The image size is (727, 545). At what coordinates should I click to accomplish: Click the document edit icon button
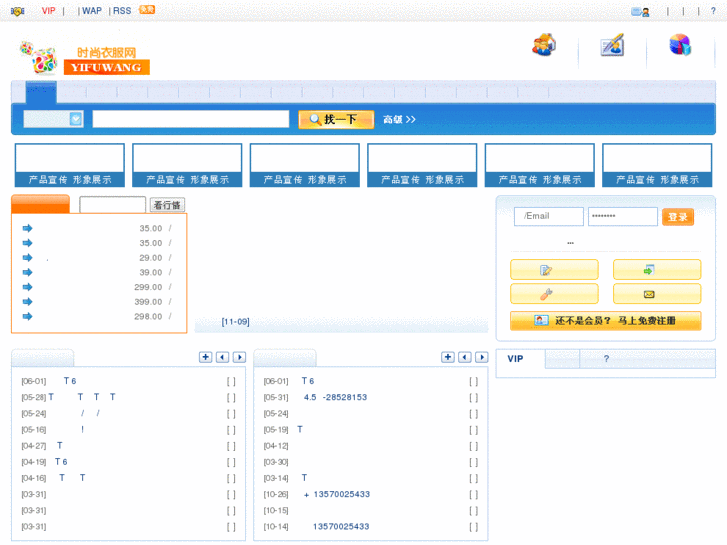point(554,270)
